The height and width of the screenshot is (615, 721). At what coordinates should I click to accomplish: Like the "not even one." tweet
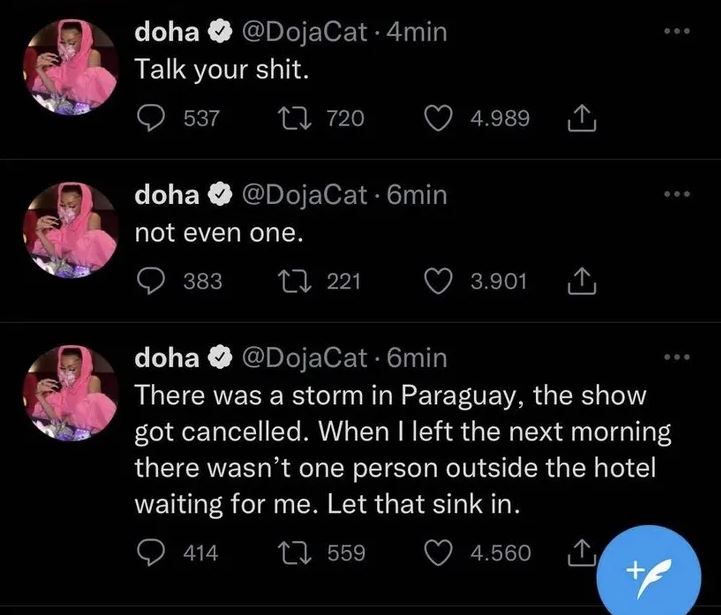pos(441,282)
